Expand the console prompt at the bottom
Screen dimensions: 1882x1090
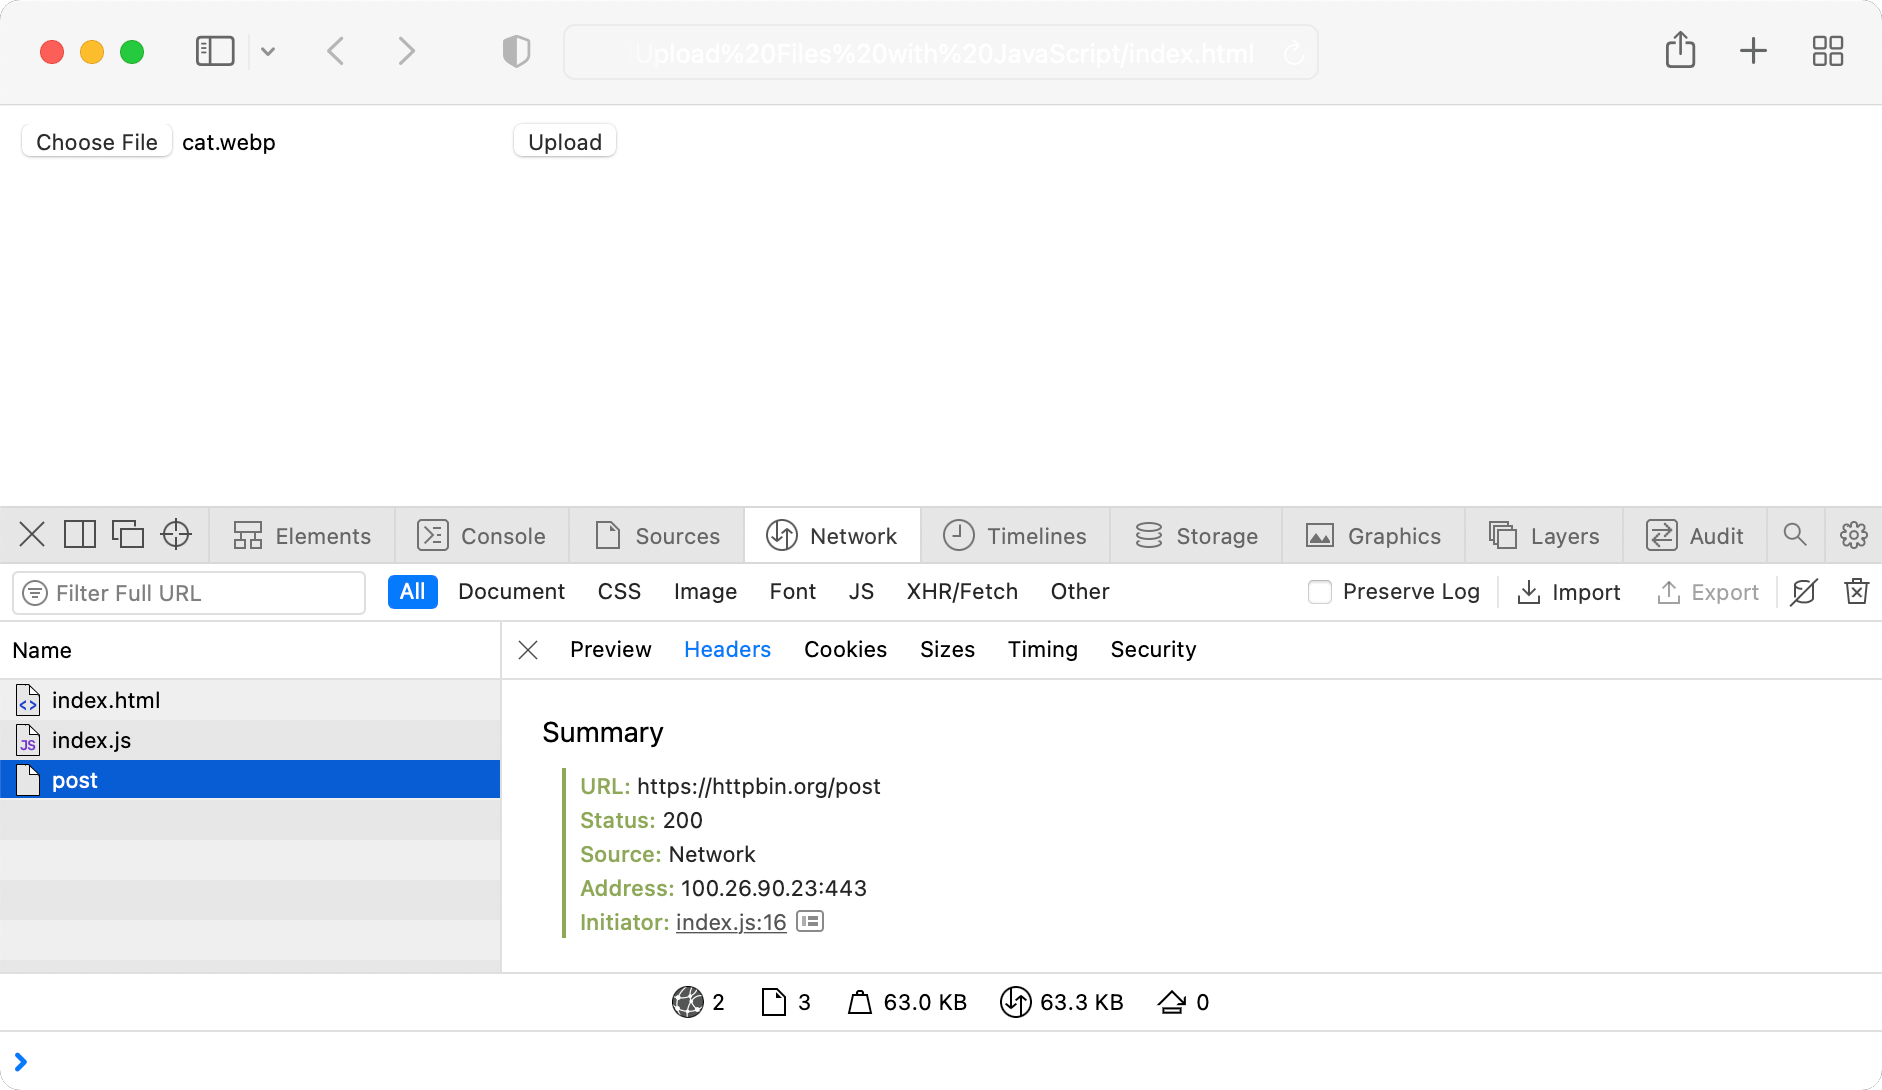20,1061
